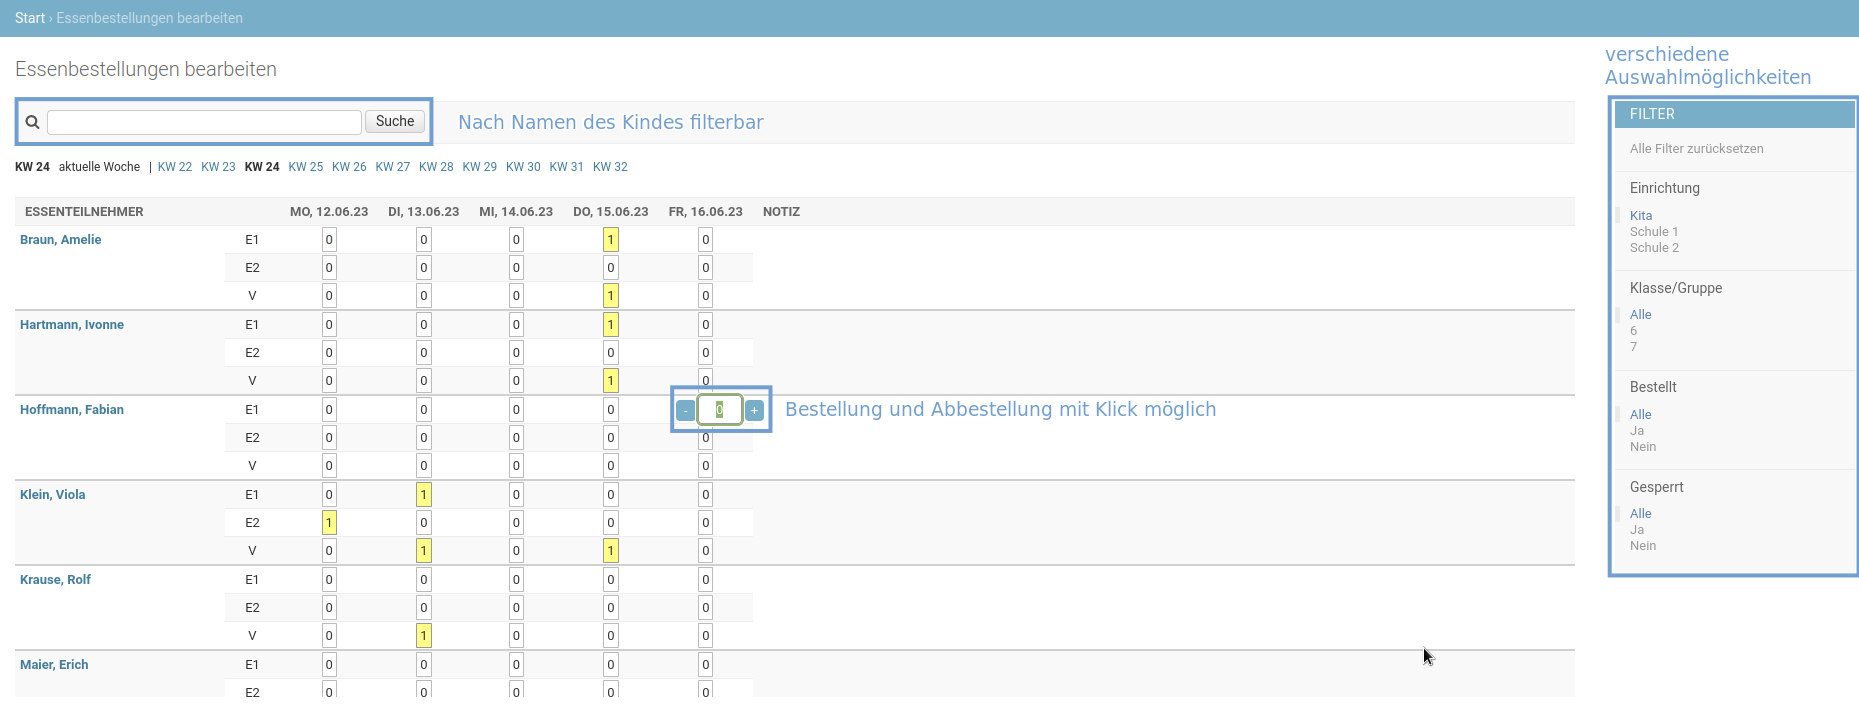Open participant Klein, Viola
This screenshot has height=707, width=1859.
pyautogui.click(x=52, y=495)
